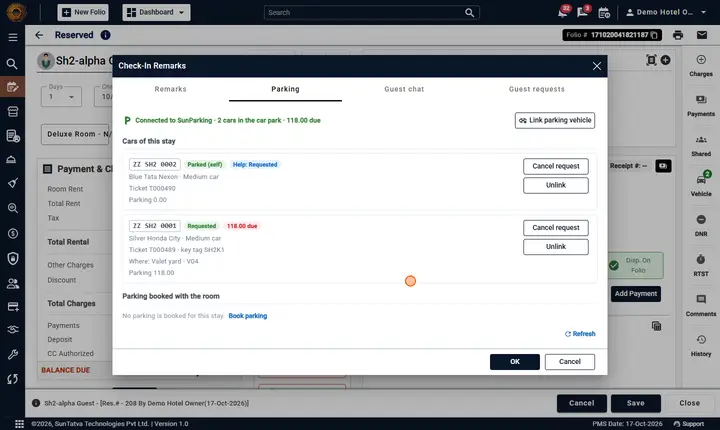The image size is (720, 430).
Task: Click the search magnifier in top search box
Action: point(469,12)
